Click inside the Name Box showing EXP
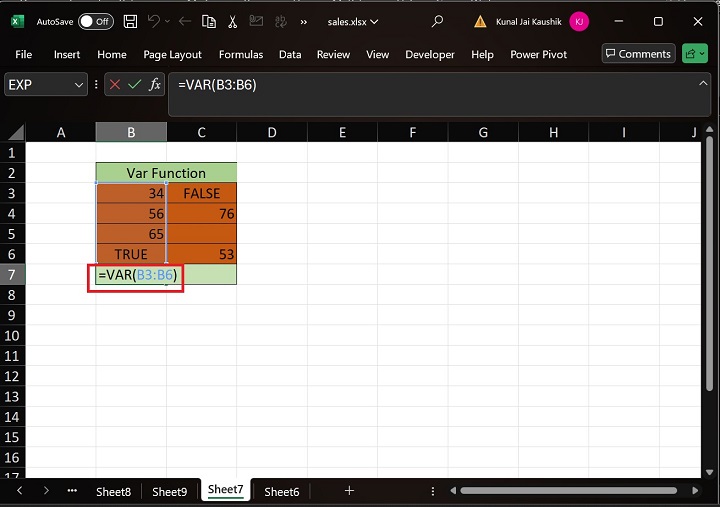720x507 pixels. (39, 85)
